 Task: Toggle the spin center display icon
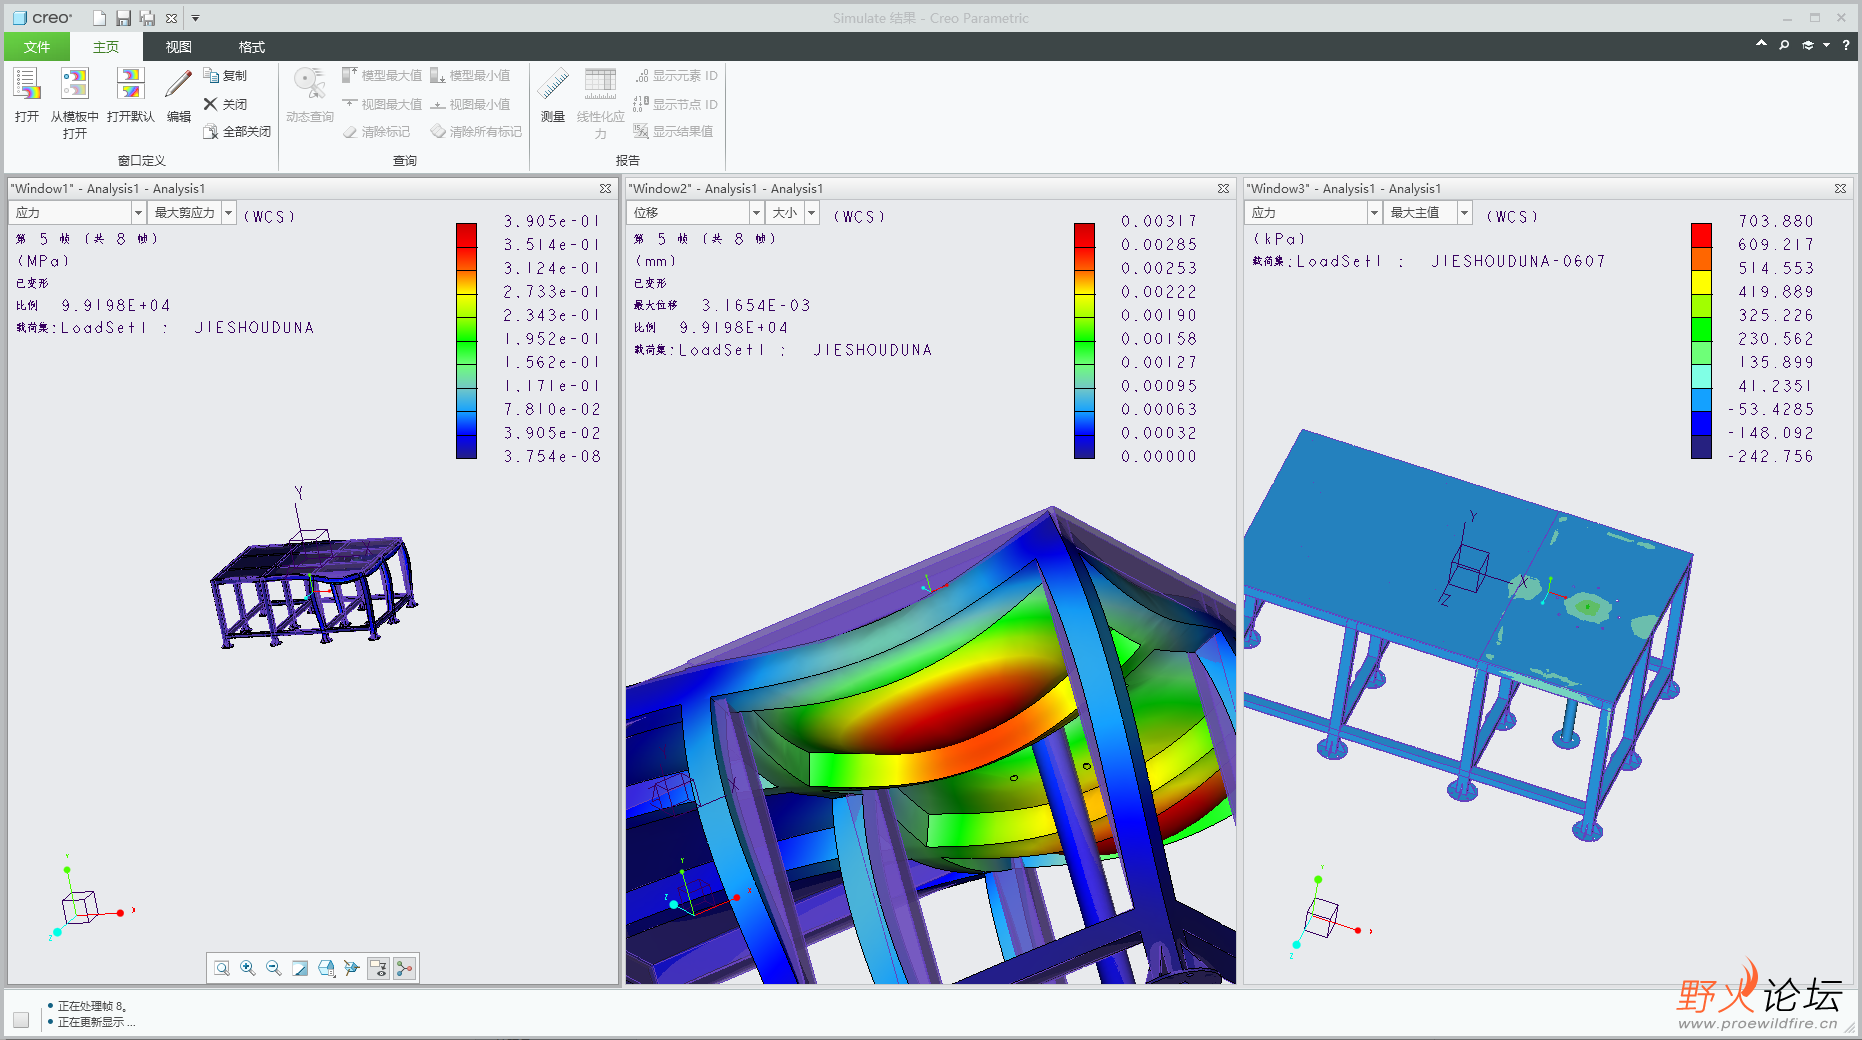tap(404, 968)
